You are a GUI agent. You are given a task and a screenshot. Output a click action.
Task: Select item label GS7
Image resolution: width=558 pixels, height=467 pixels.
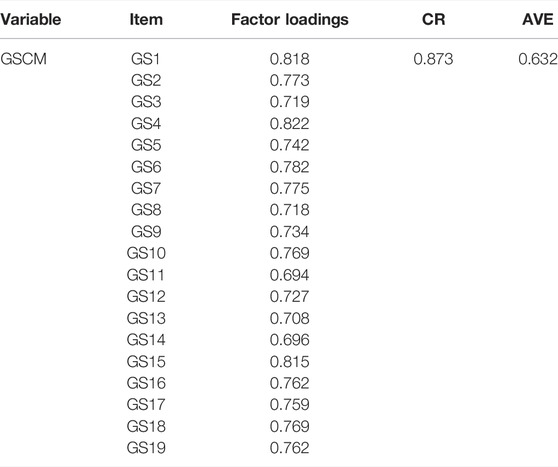click(146, 188)
